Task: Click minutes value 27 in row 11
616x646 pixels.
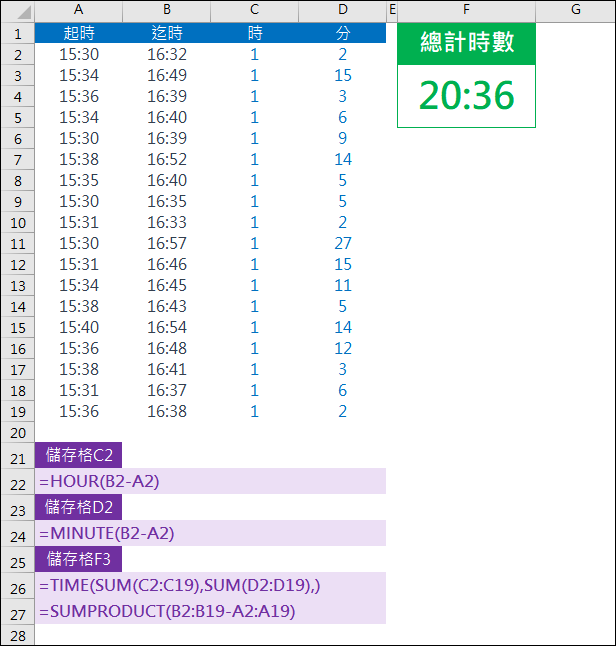Action: 342,243
